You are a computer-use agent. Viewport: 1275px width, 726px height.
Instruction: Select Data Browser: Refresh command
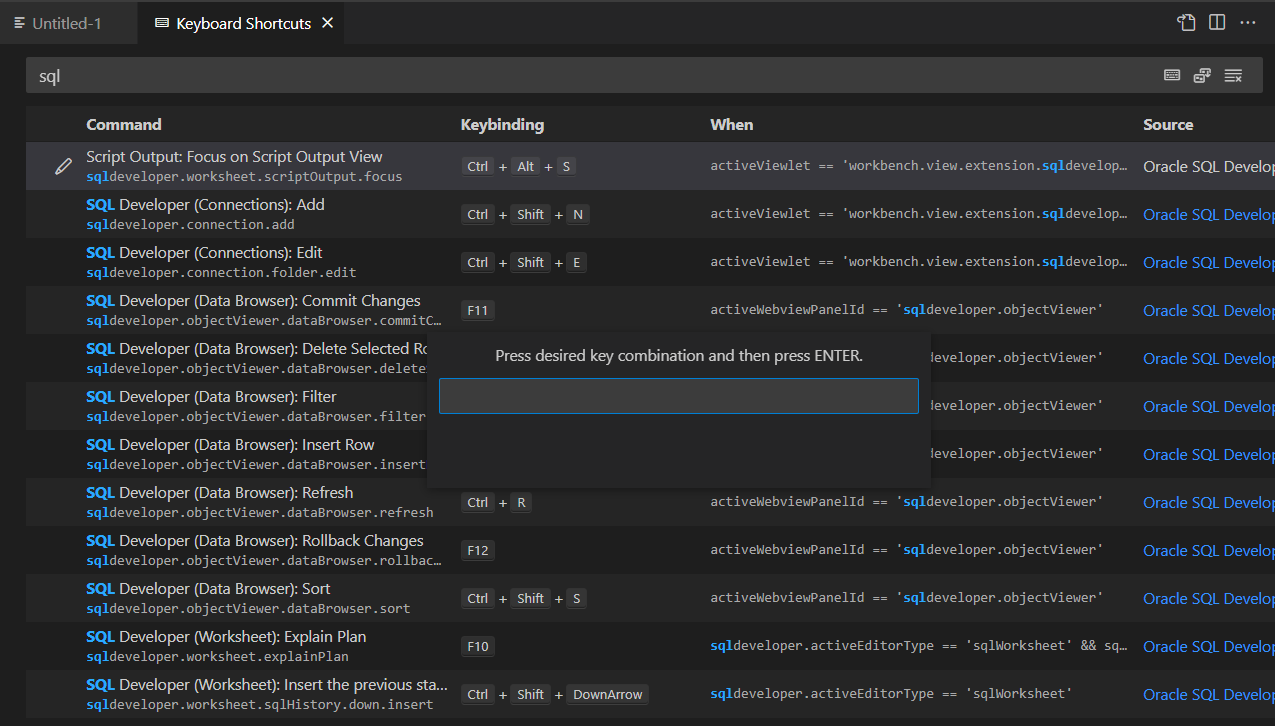click(x=219, y=492)
